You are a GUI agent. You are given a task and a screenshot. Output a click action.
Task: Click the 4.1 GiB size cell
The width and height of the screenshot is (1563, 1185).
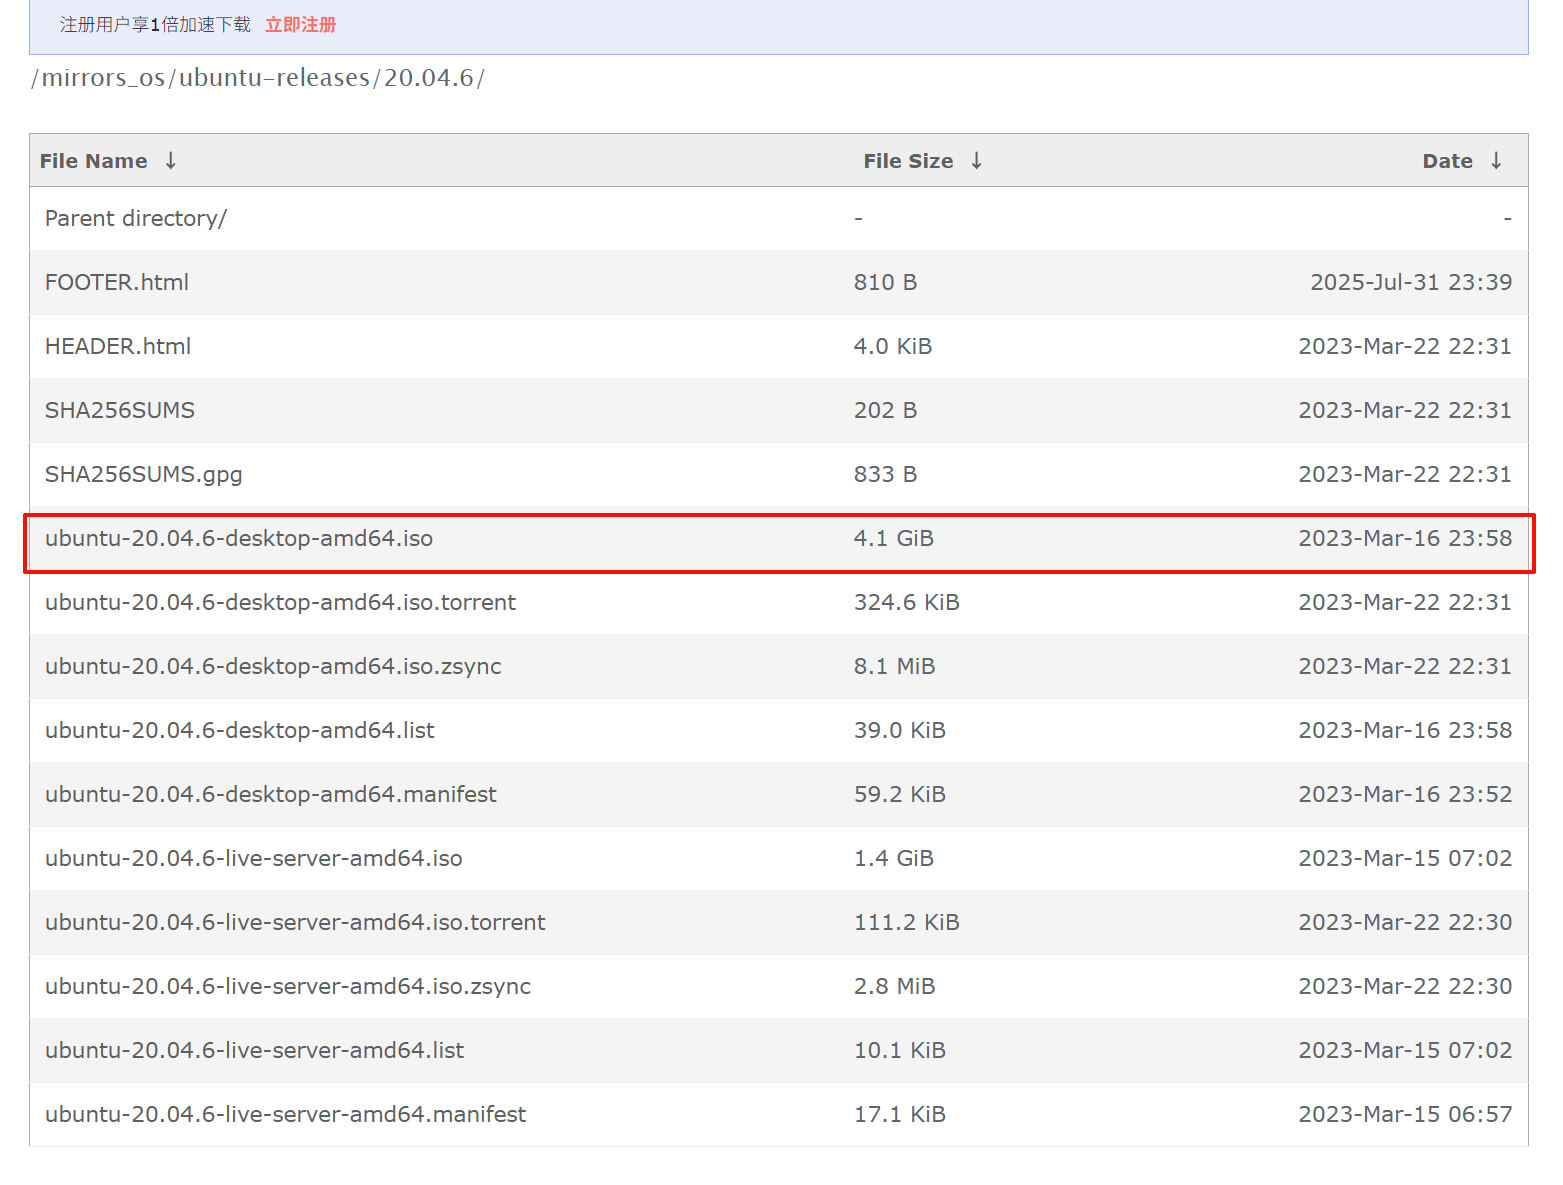pos(894,538)
